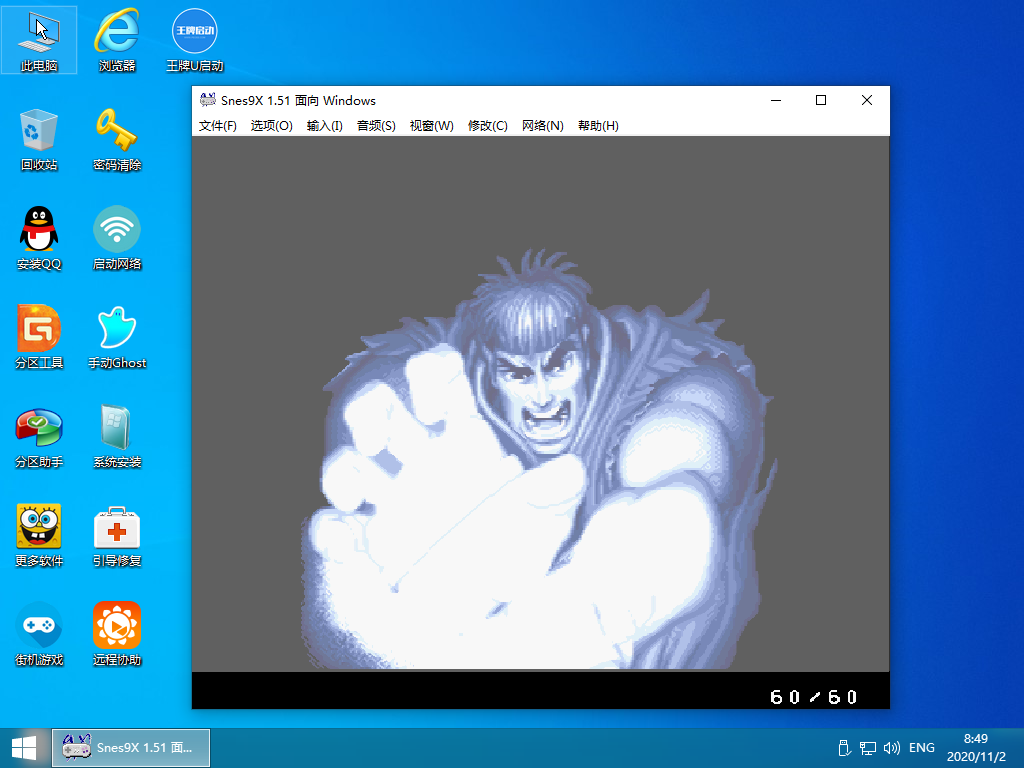Open the 引导修复 first-aid kit icon

pyautogui.click(x=117, y=536)
